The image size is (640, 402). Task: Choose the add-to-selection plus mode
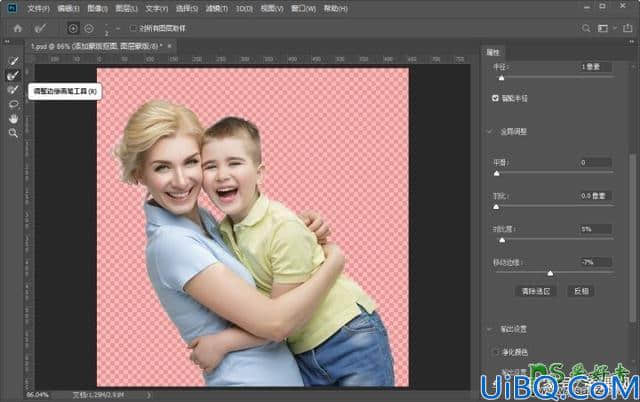73,29
